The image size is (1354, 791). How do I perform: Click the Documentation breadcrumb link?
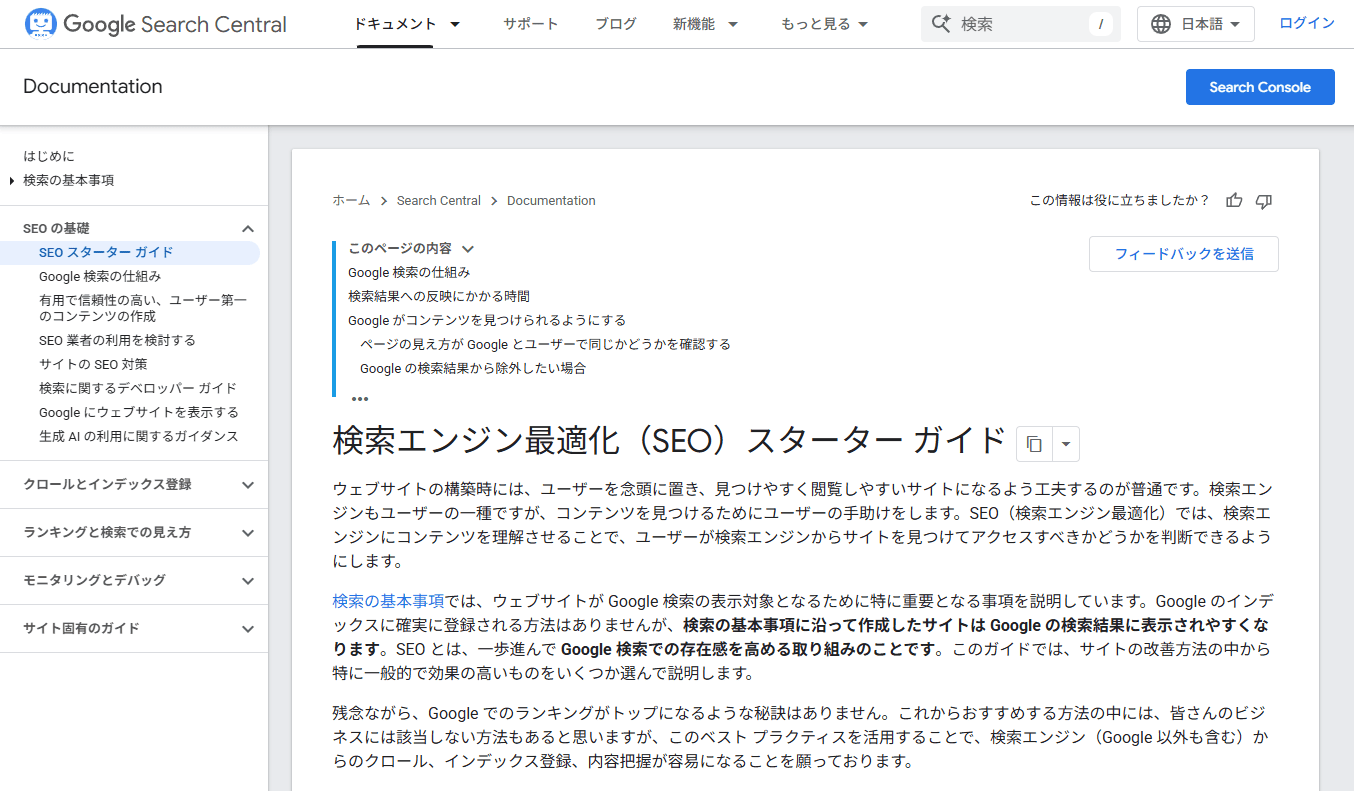(551, 201)
